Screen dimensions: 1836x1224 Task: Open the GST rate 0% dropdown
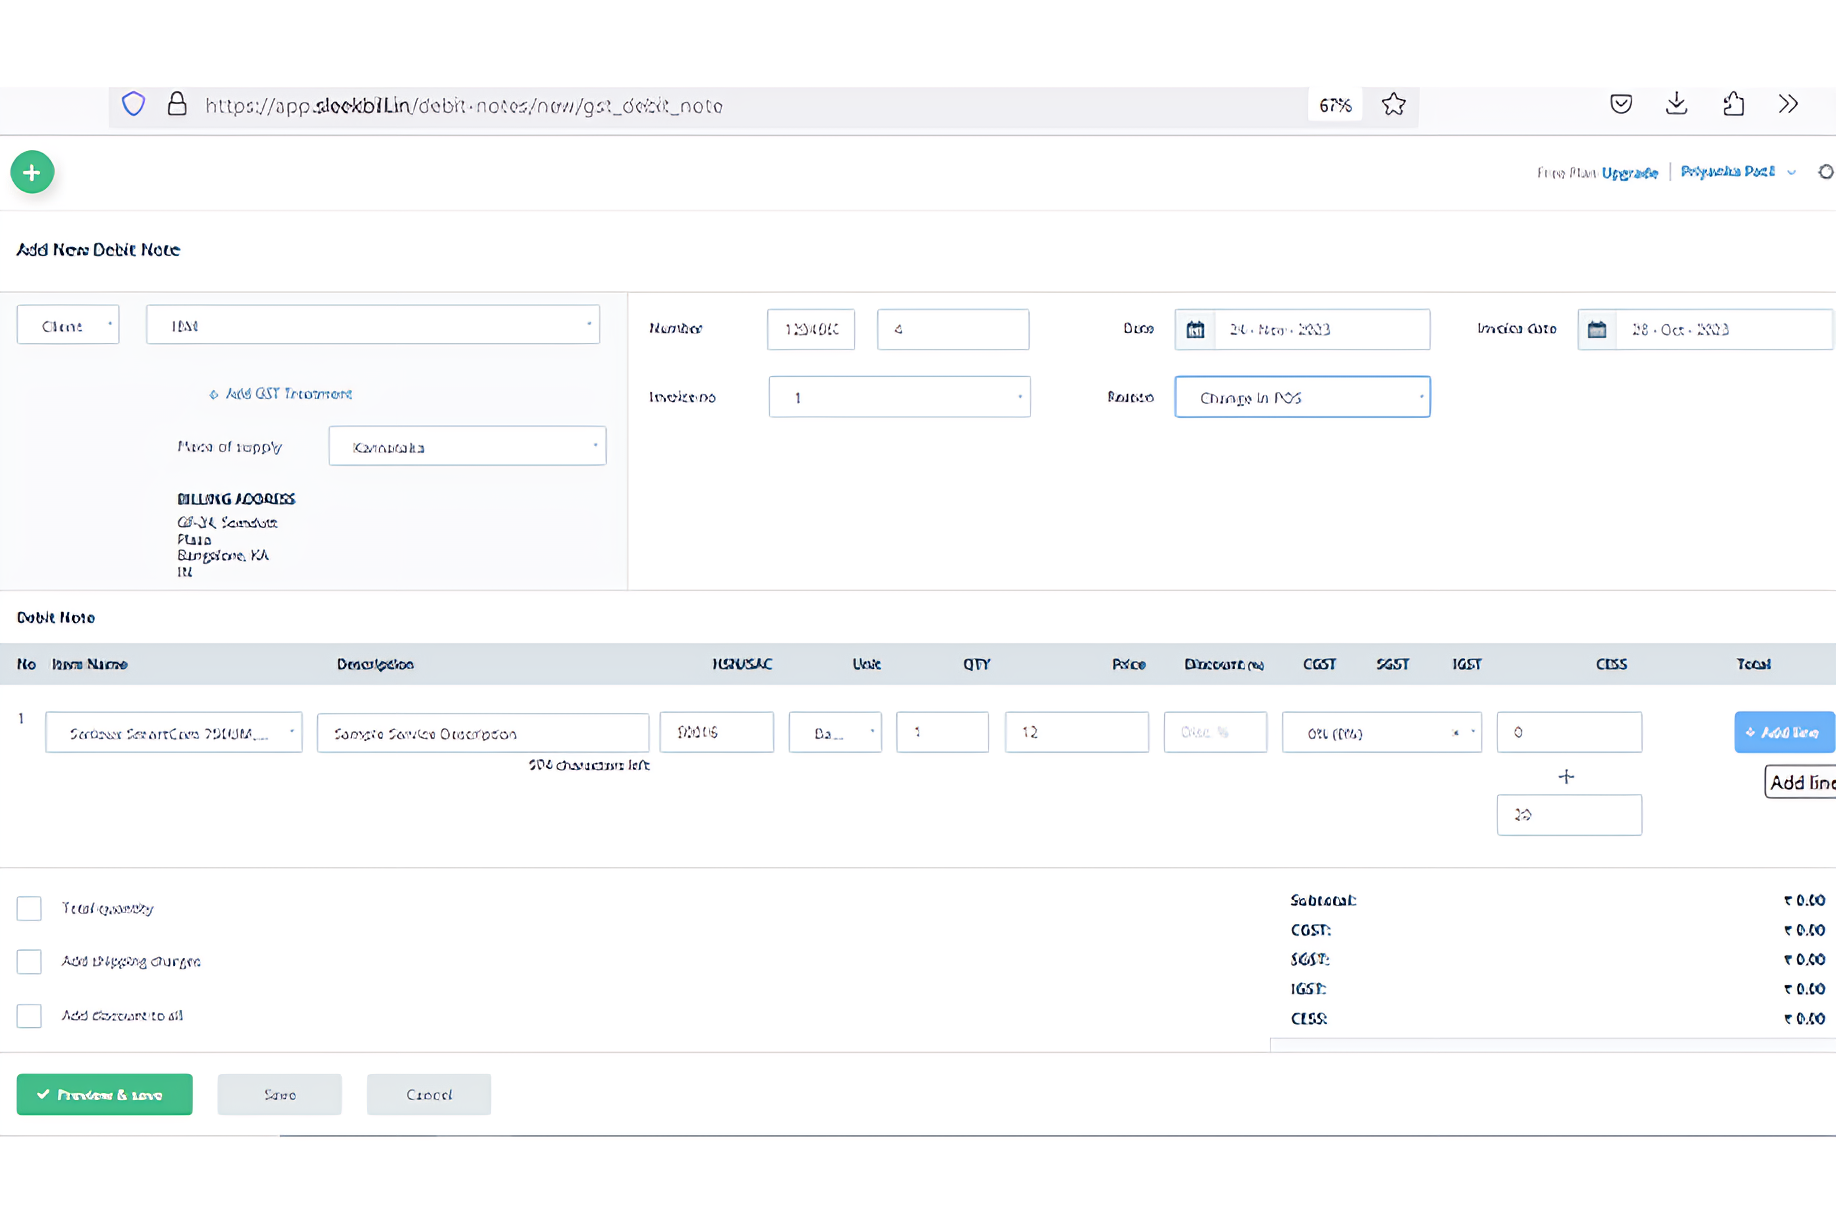pos(1381,732)
